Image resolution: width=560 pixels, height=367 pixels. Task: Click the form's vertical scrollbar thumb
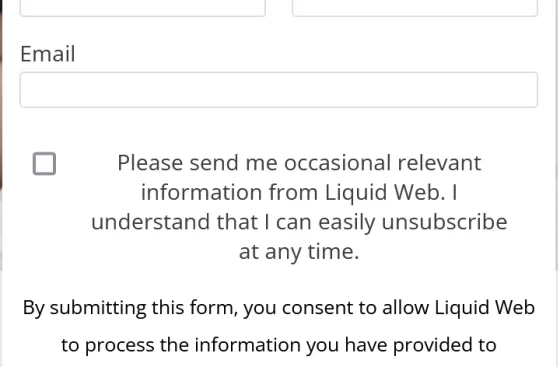[558, 135]
